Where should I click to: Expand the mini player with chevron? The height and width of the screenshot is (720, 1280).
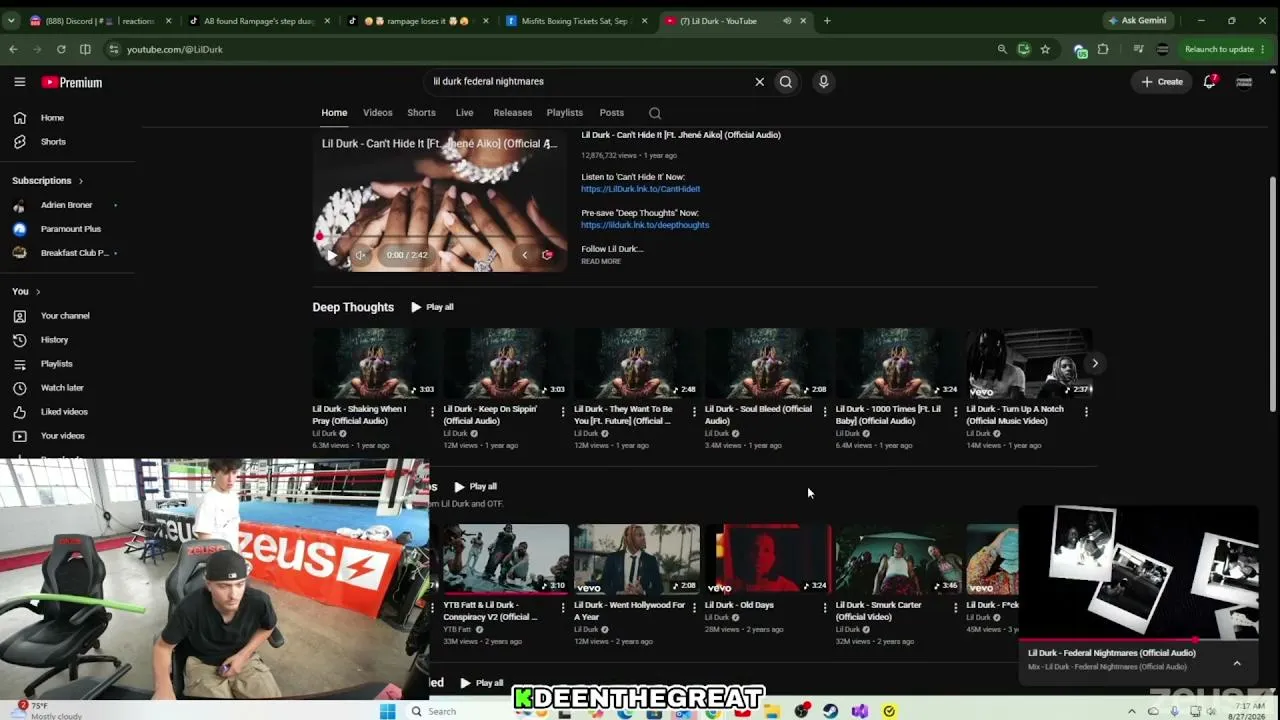(x=1237, y=663)
